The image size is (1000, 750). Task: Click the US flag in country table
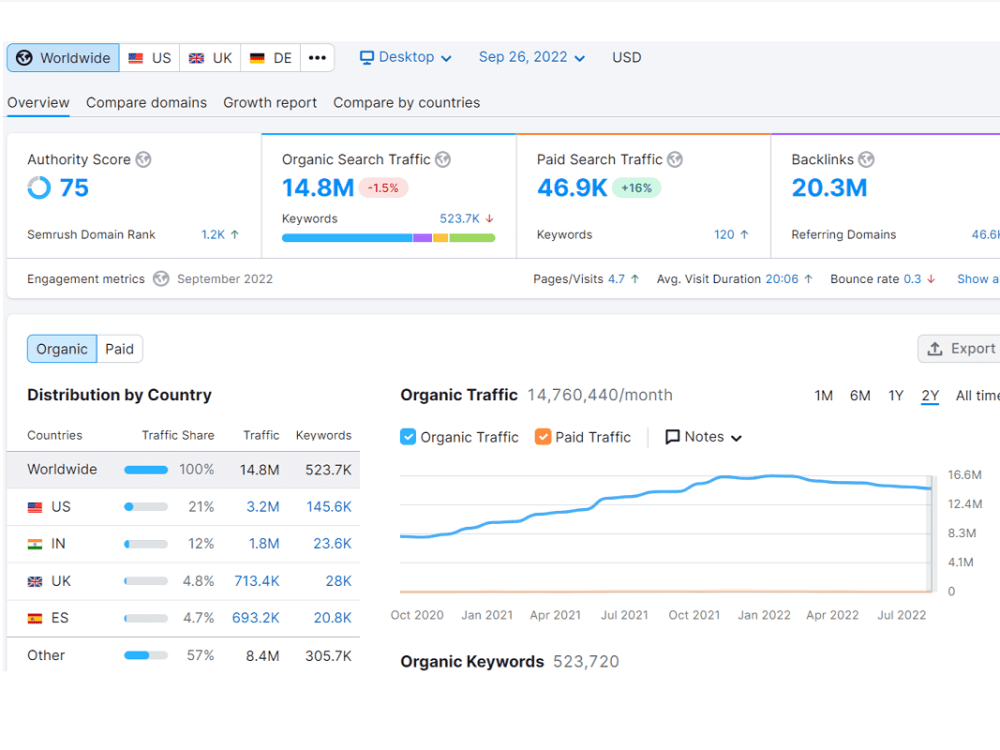[35, 507]
